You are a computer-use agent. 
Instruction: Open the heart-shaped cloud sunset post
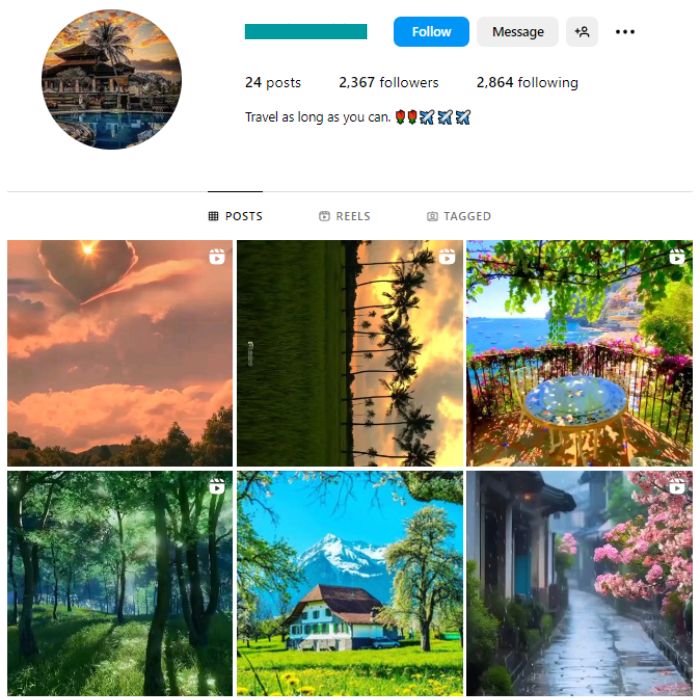coord(120,353)
